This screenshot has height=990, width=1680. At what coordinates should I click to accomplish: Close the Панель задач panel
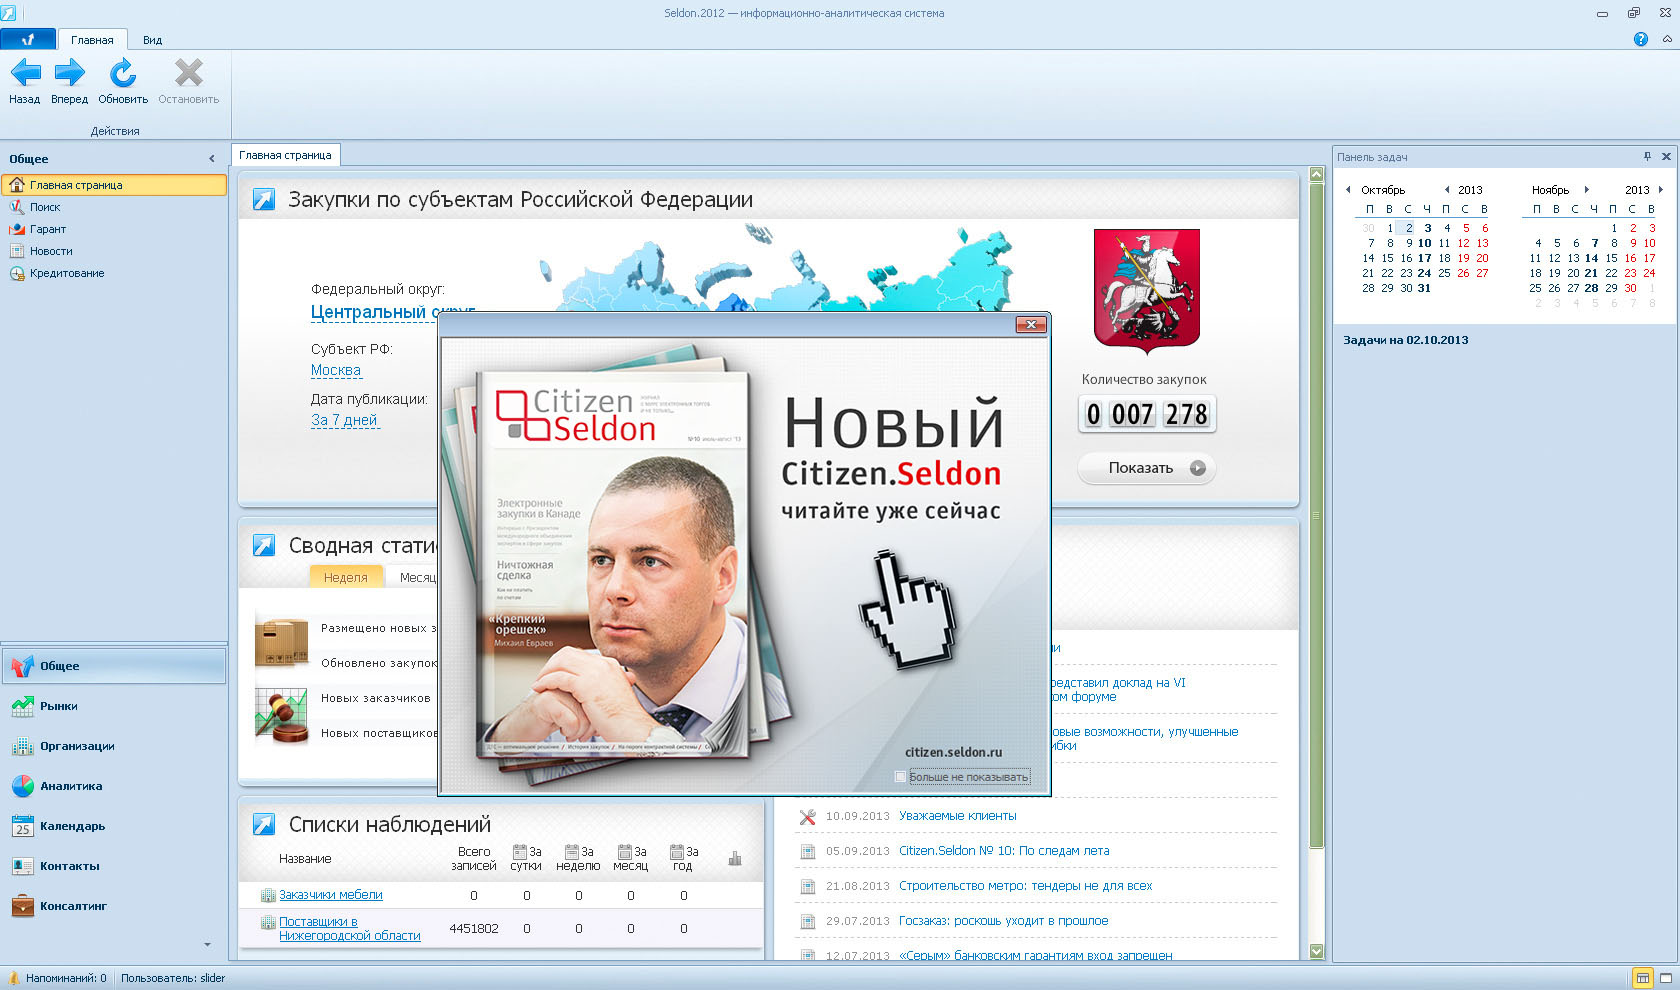tap(1666, 156)
